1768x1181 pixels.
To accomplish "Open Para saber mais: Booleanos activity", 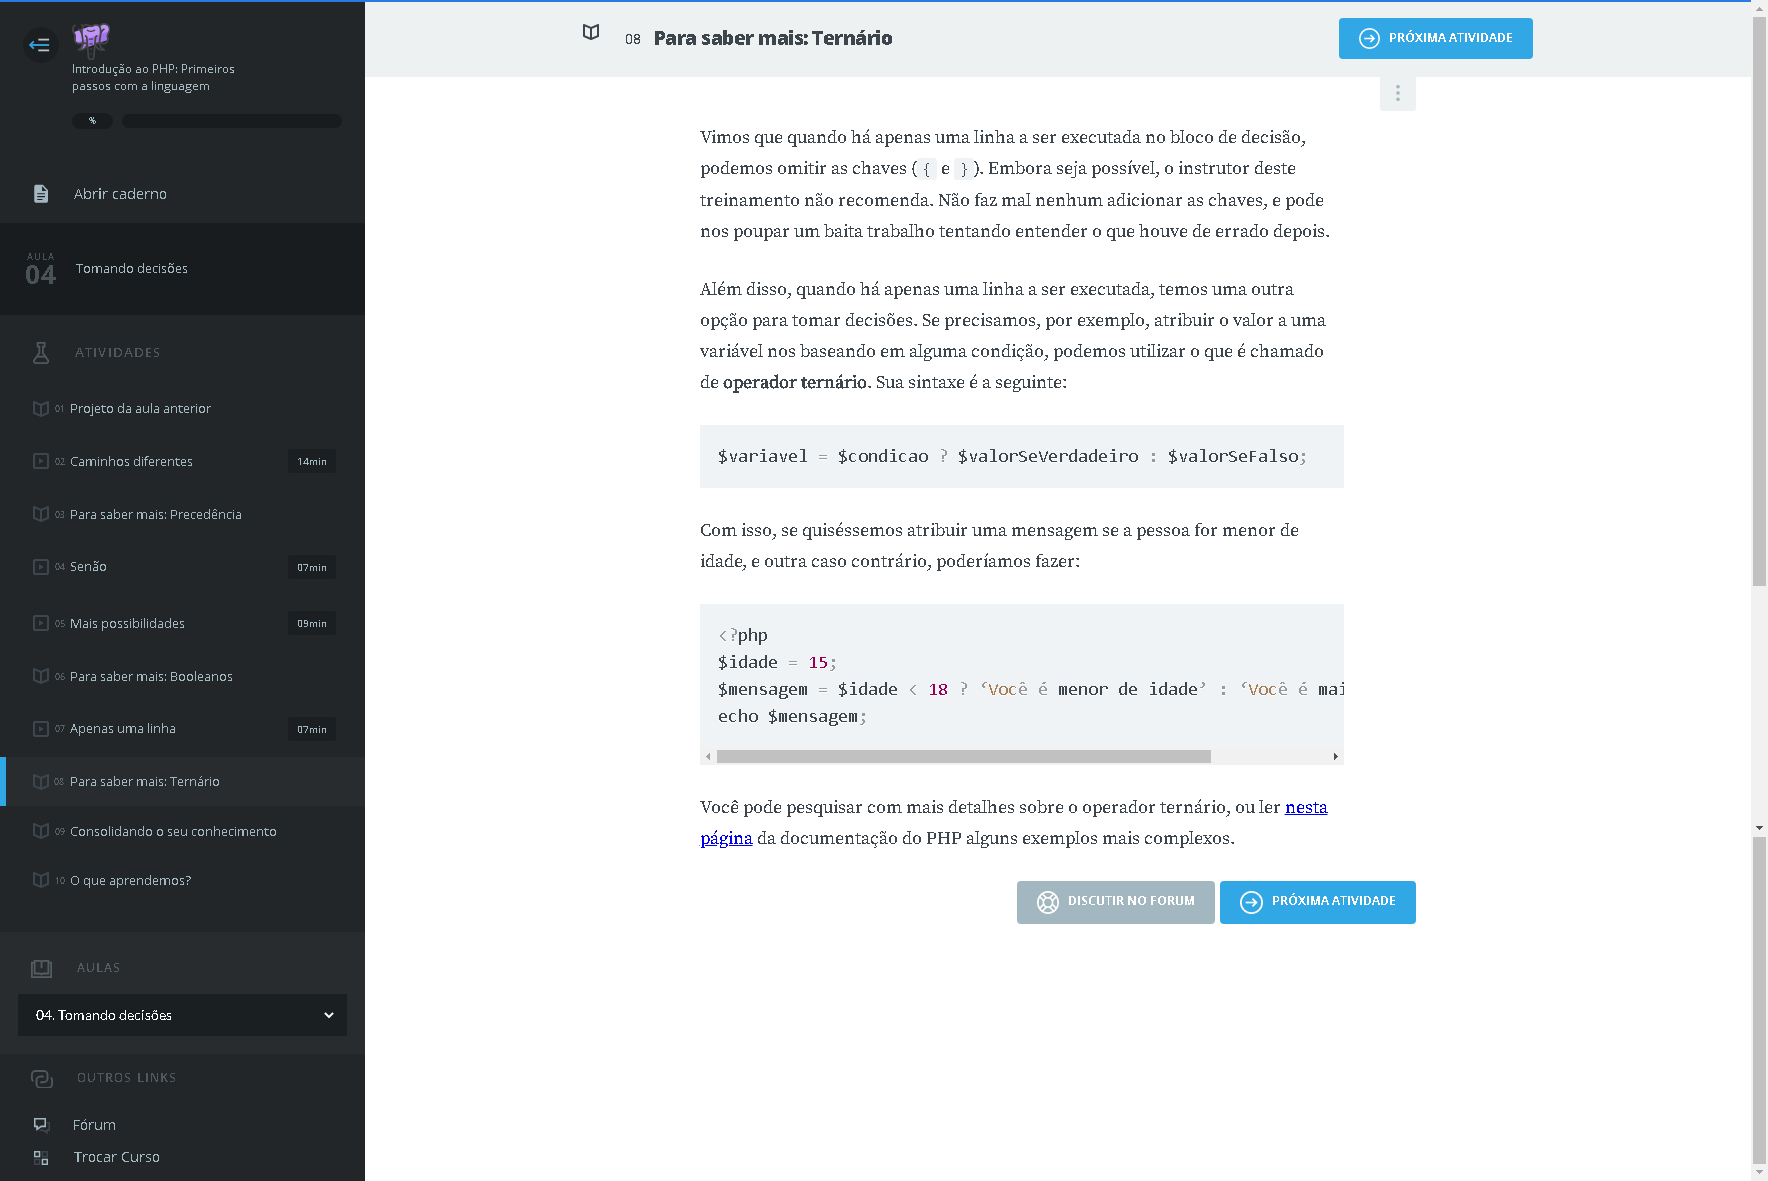I will point(151,676).
